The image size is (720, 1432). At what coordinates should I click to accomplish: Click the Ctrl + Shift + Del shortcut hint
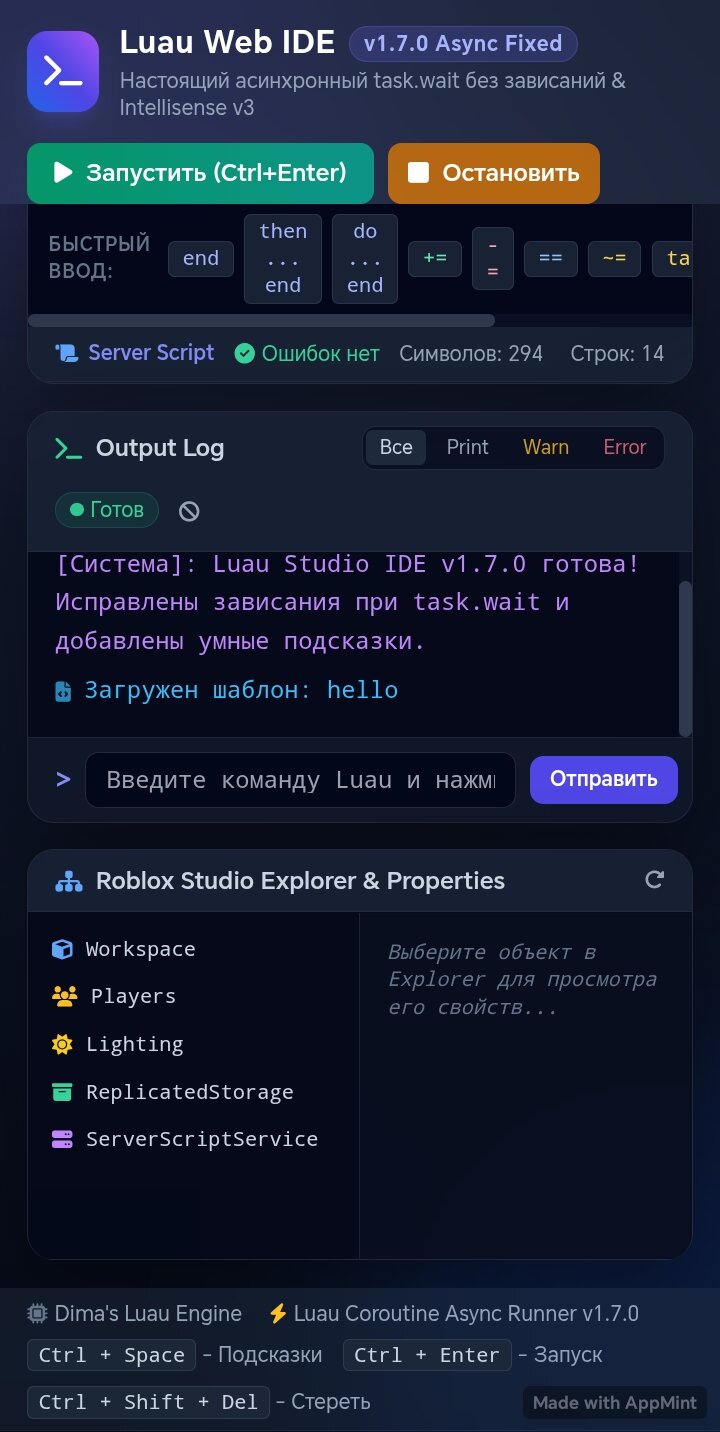[x=148, y=1402]
